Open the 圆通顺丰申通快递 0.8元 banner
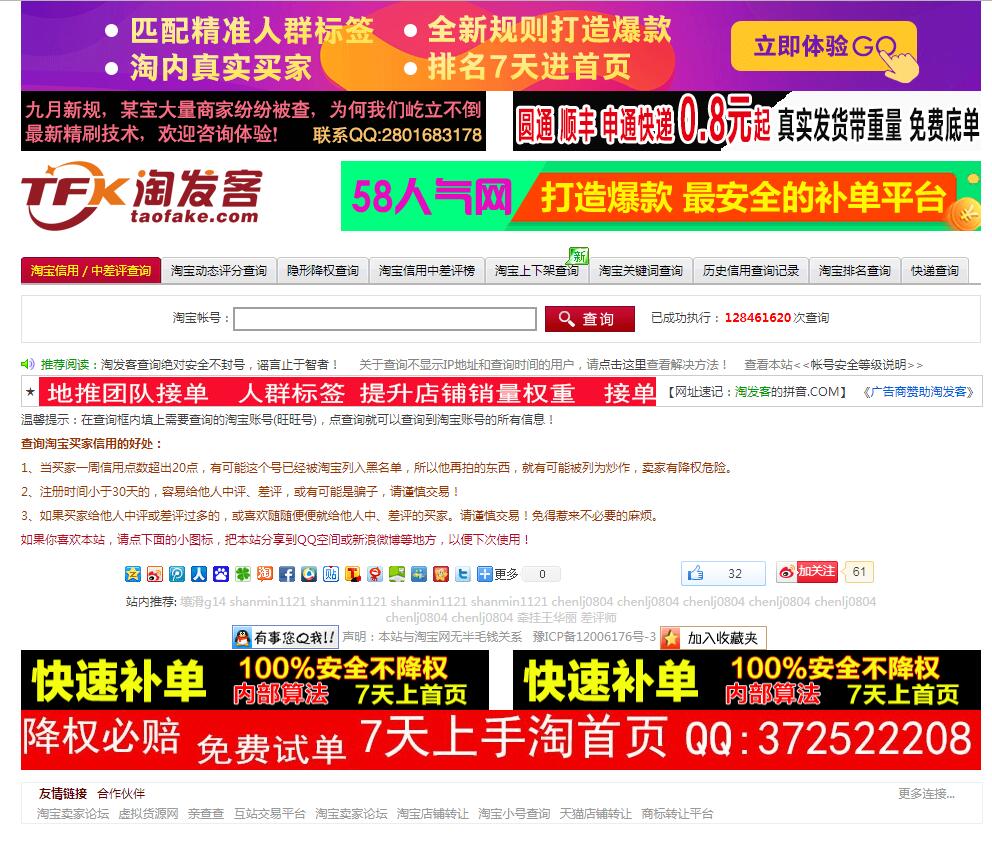 (747, 121)
